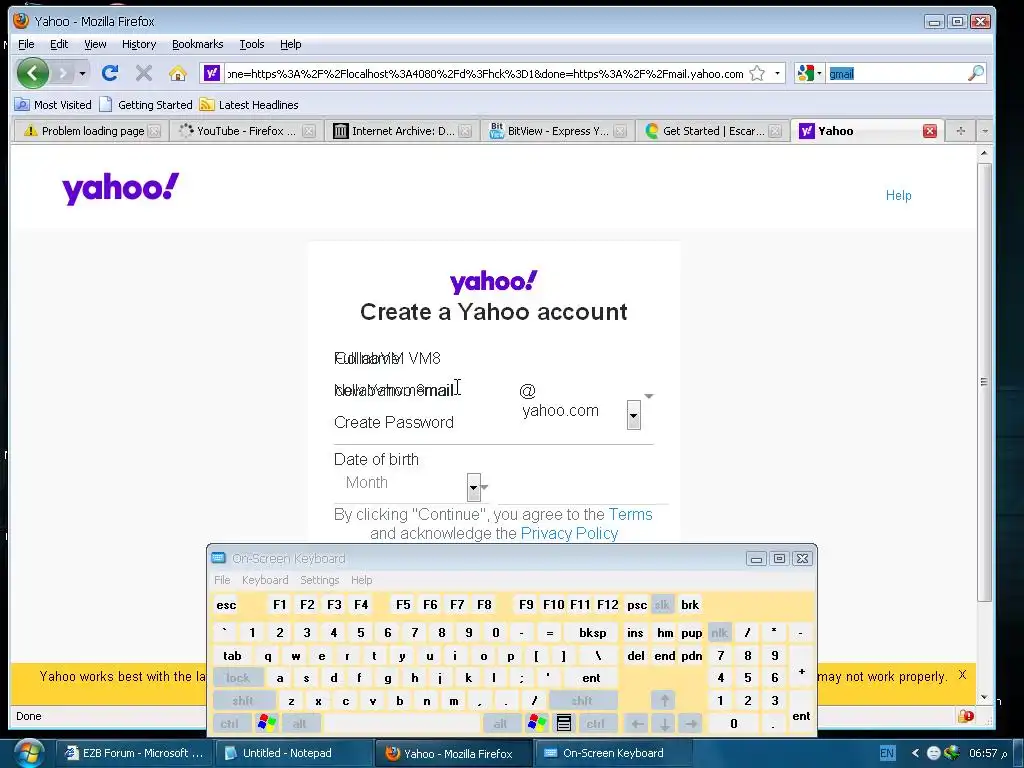
Task: Switch to the Internet Archive tab
Action: click(x=401, y=131)
